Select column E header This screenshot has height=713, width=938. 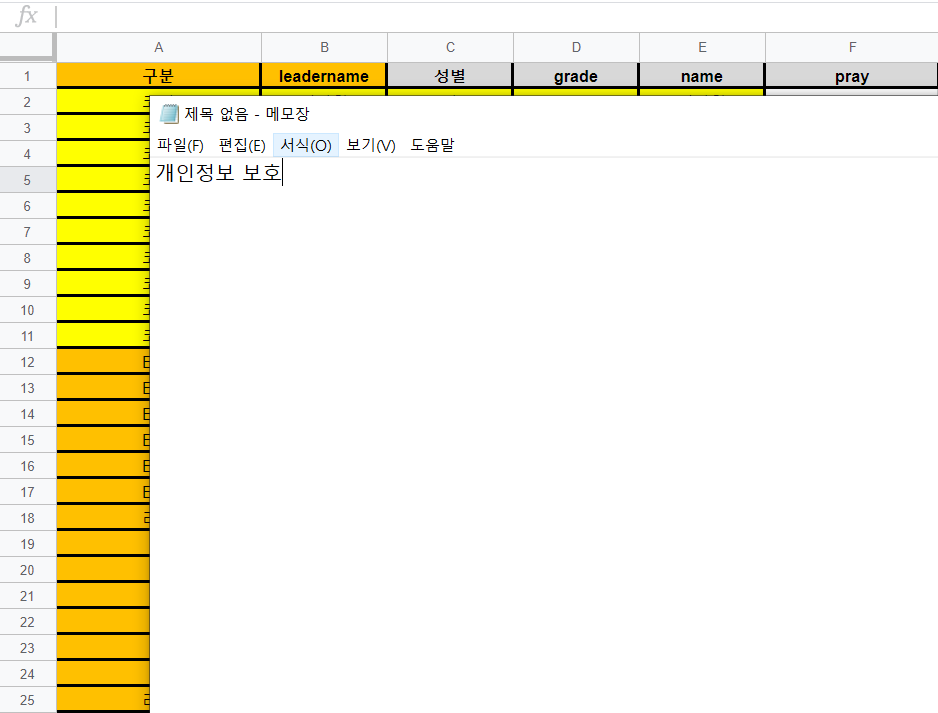(x=702, y=47)
